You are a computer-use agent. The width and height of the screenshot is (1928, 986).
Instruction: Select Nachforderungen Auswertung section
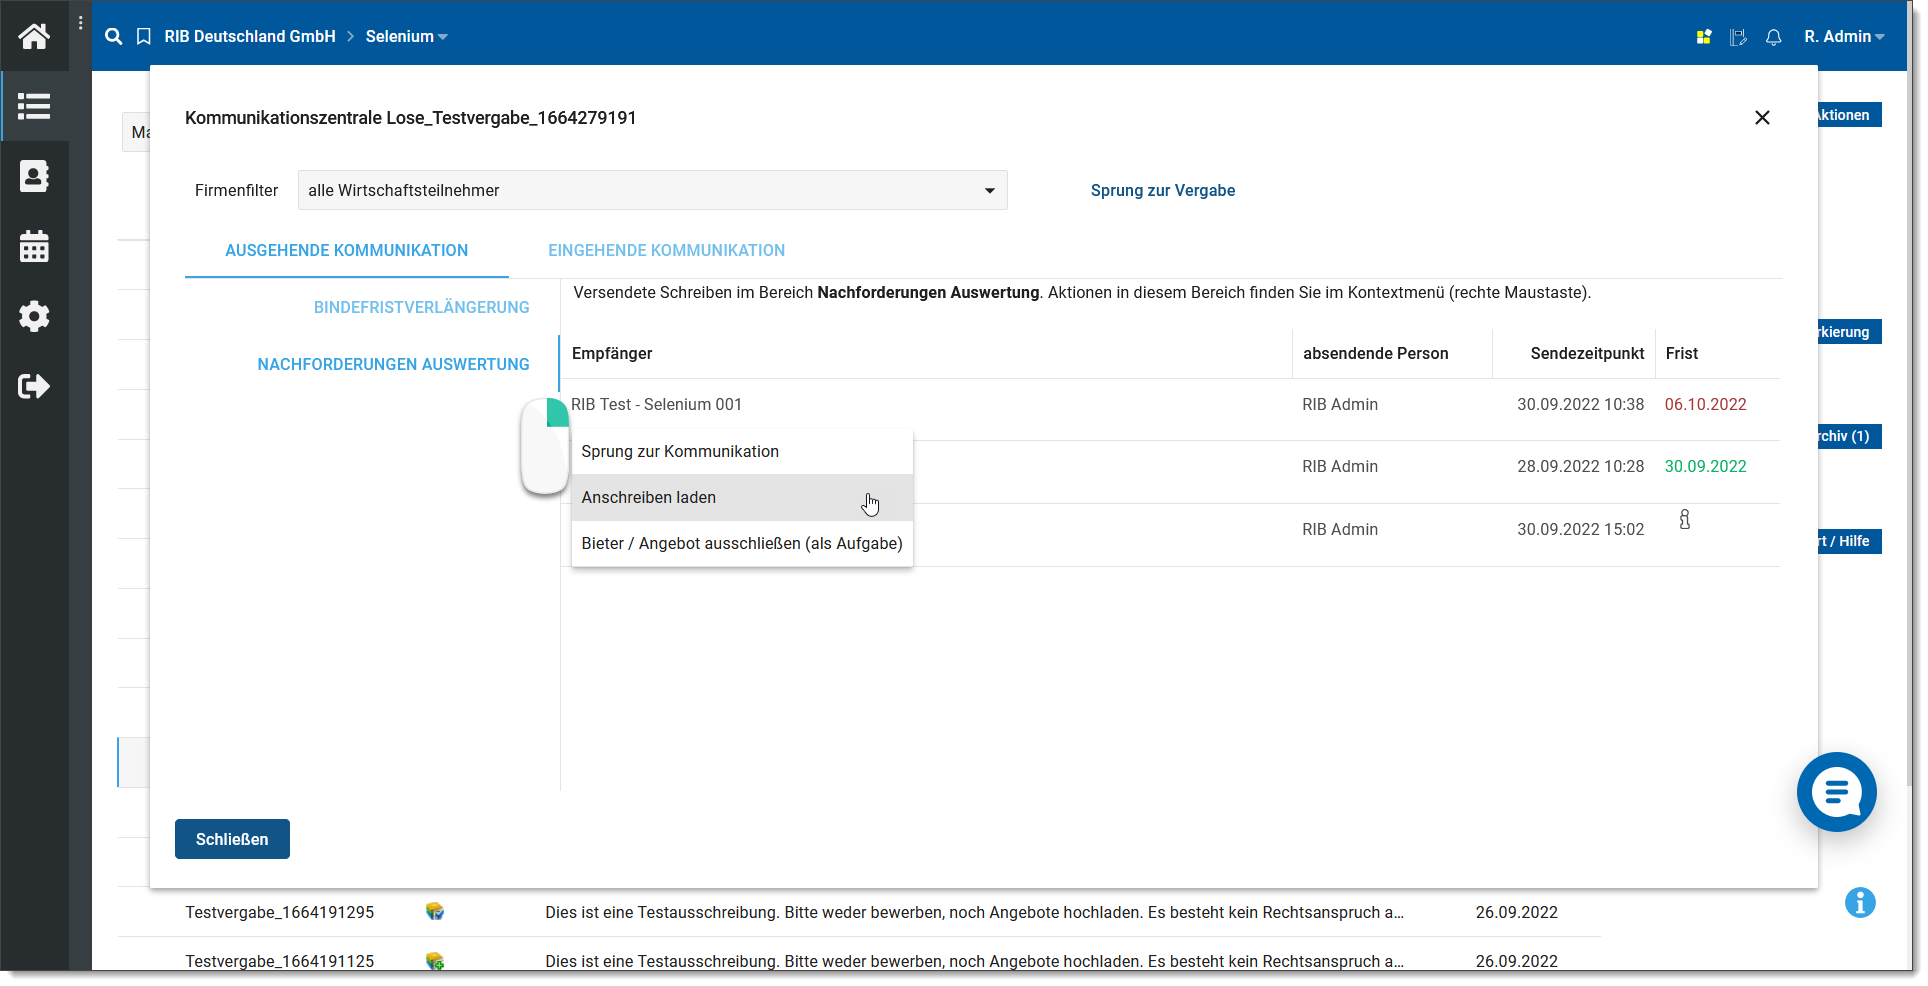(393, 365)
